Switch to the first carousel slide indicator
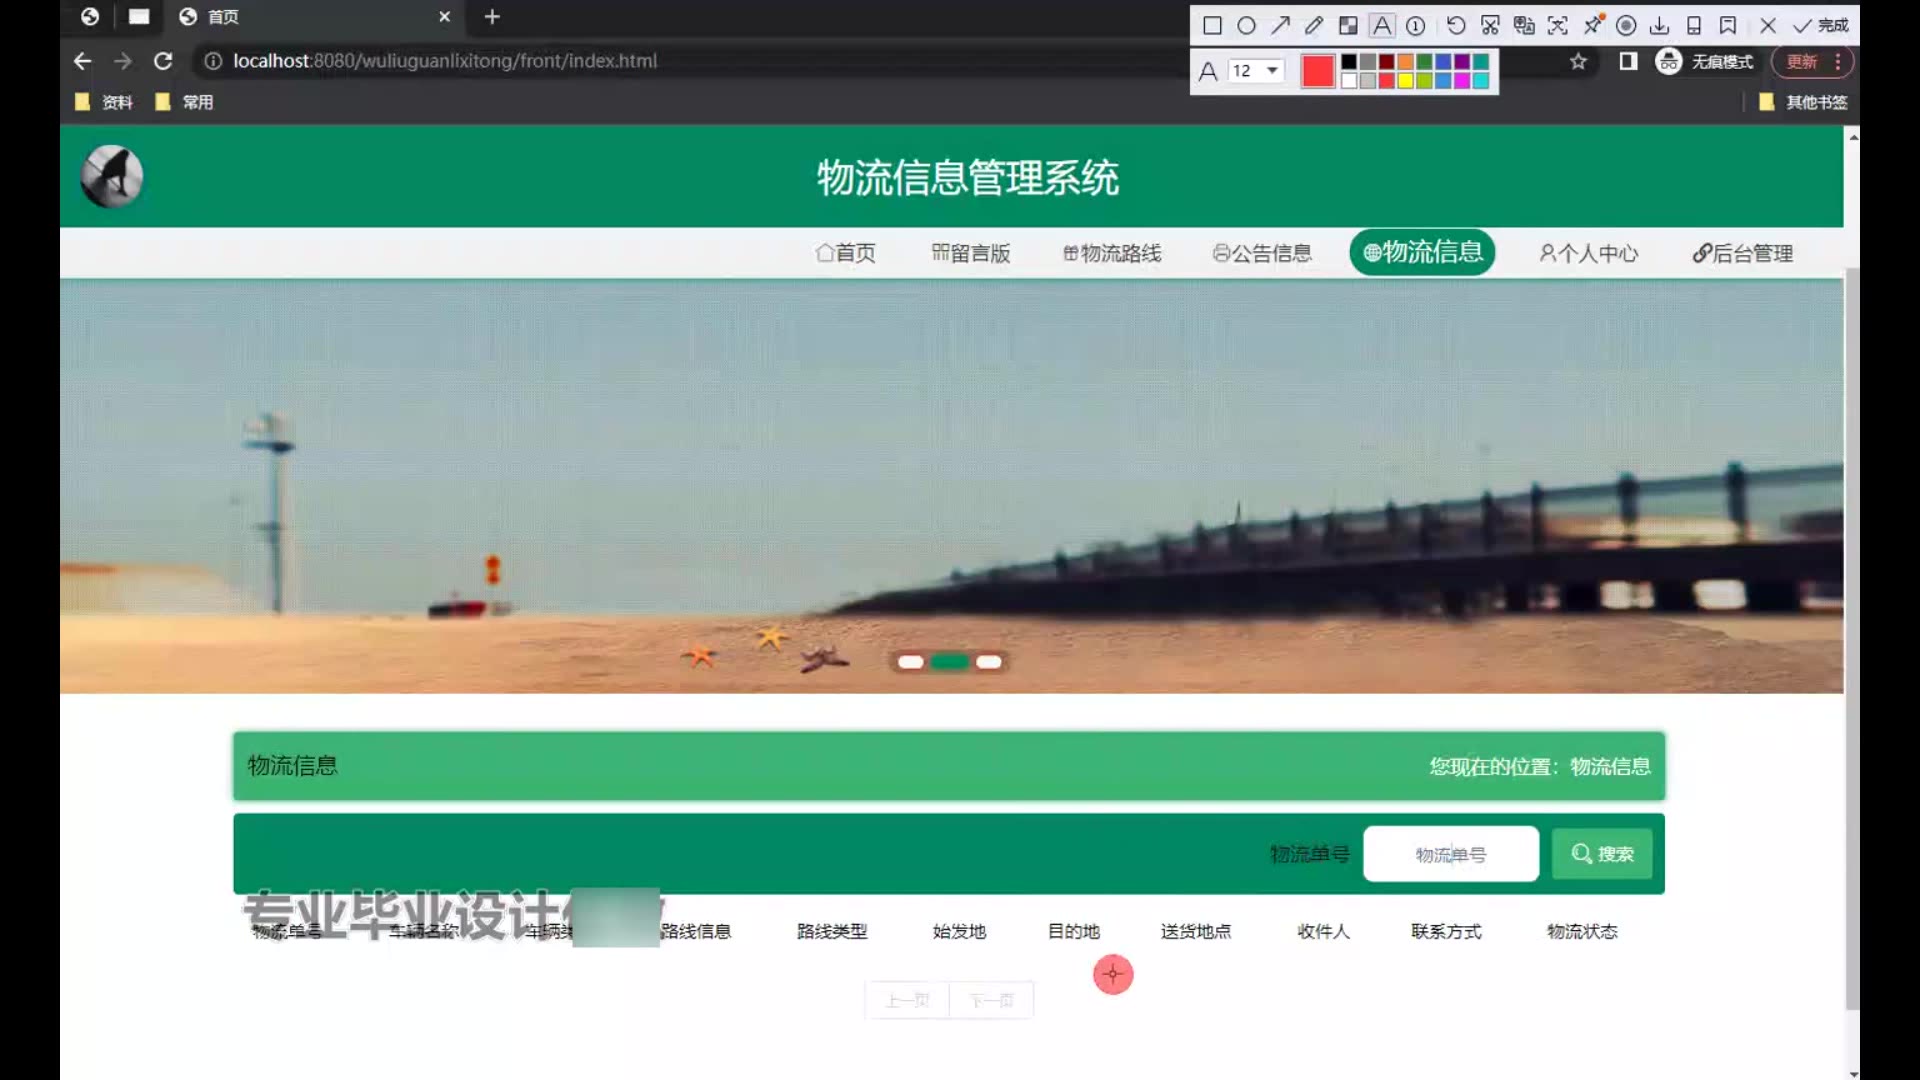Image resolution: width=1920 pixels, height=1080 pixels. pyautogui.click(x=910, y=662)
